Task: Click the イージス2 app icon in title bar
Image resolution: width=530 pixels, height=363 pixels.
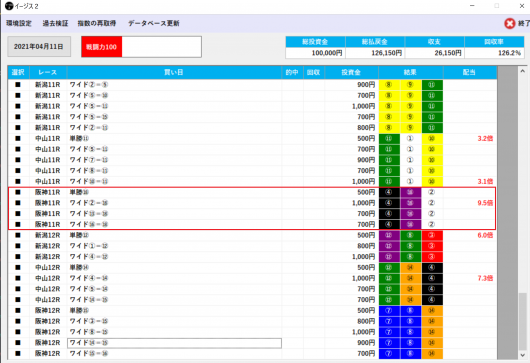Action: click(x=9, y=6)
